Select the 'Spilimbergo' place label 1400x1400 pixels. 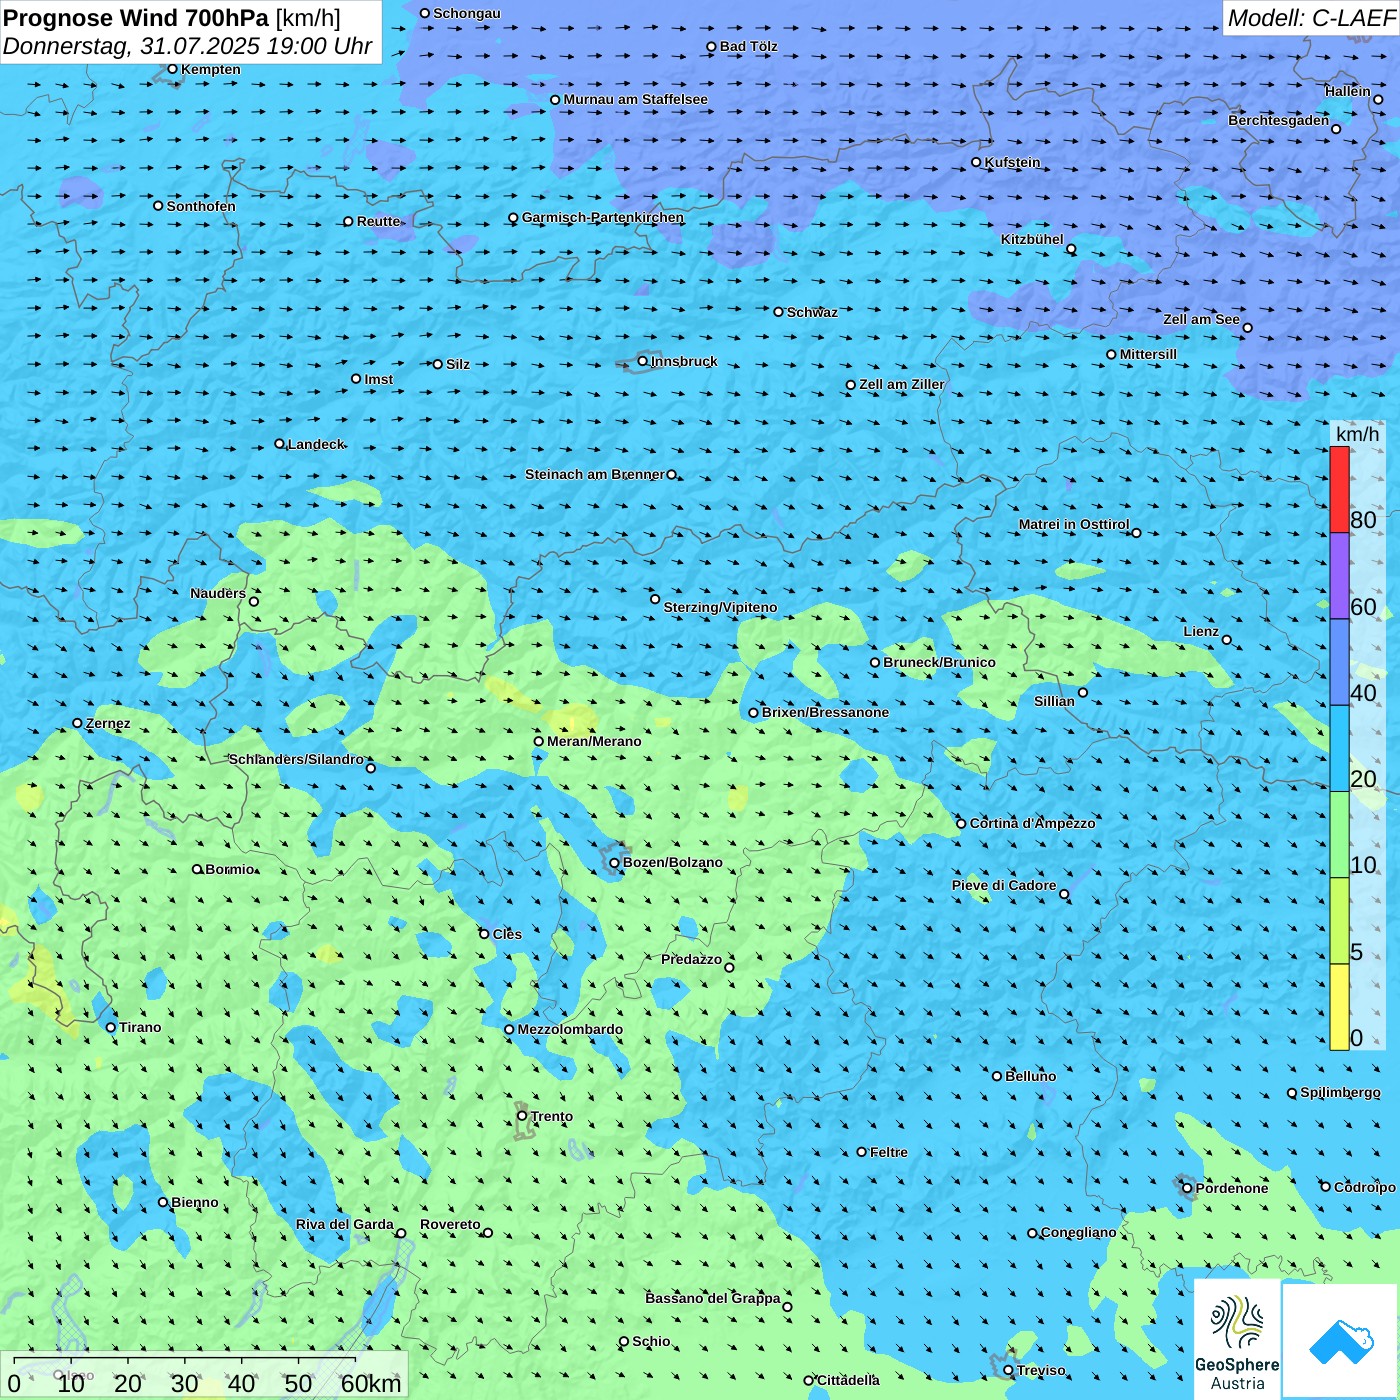[x=1341, y=1092]
